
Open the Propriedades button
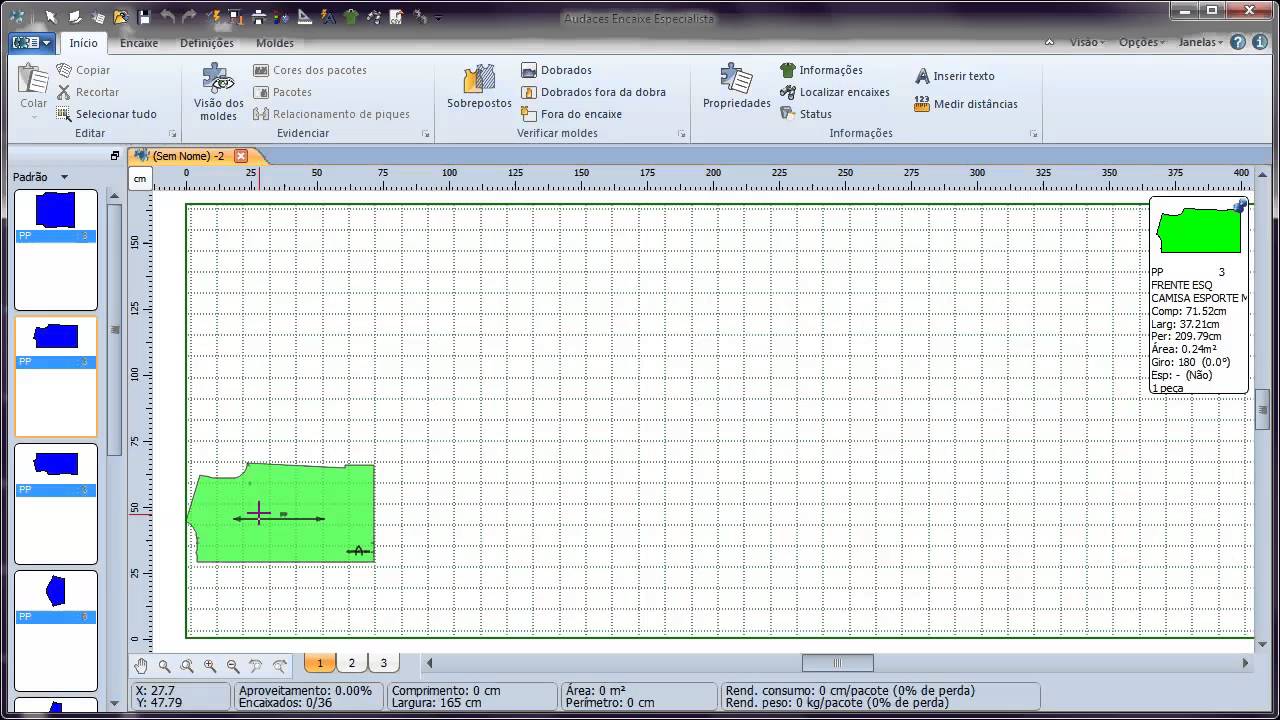coord(736,87)
